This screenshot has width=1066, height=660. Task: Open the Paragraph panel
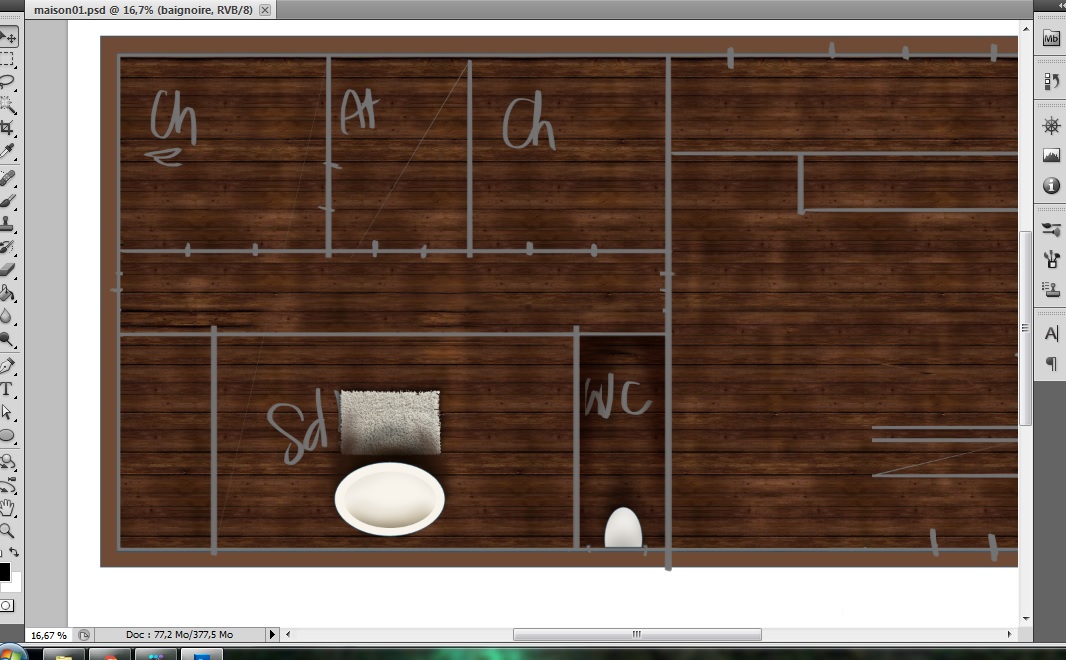[x=1051, y=364]
